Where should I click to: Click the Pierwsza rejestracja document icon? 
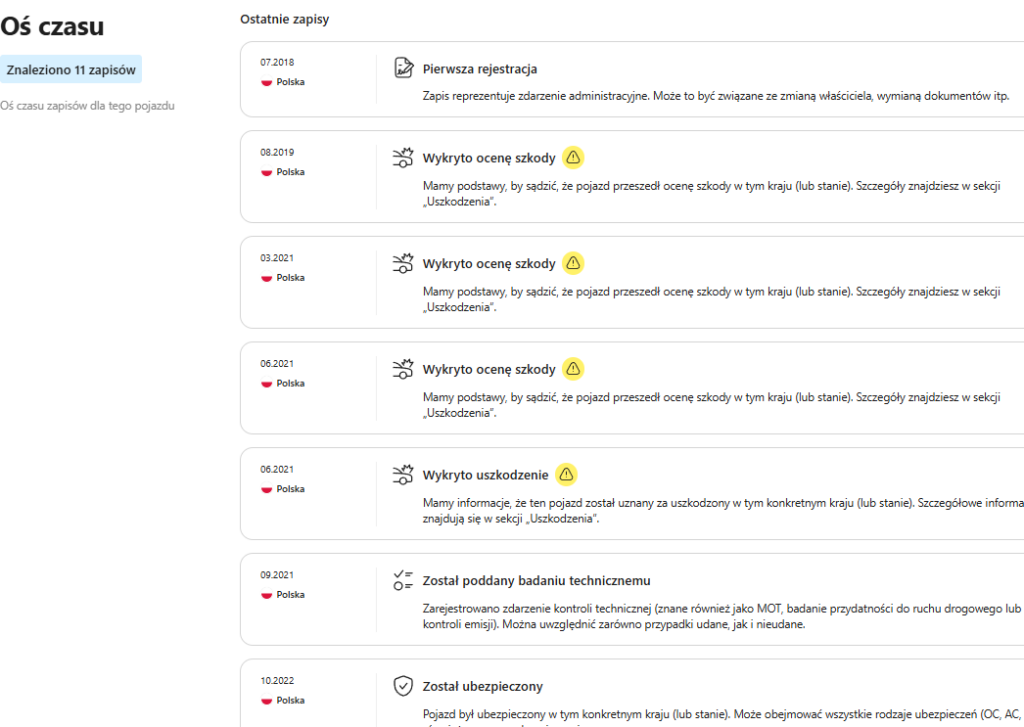[403, 68]
